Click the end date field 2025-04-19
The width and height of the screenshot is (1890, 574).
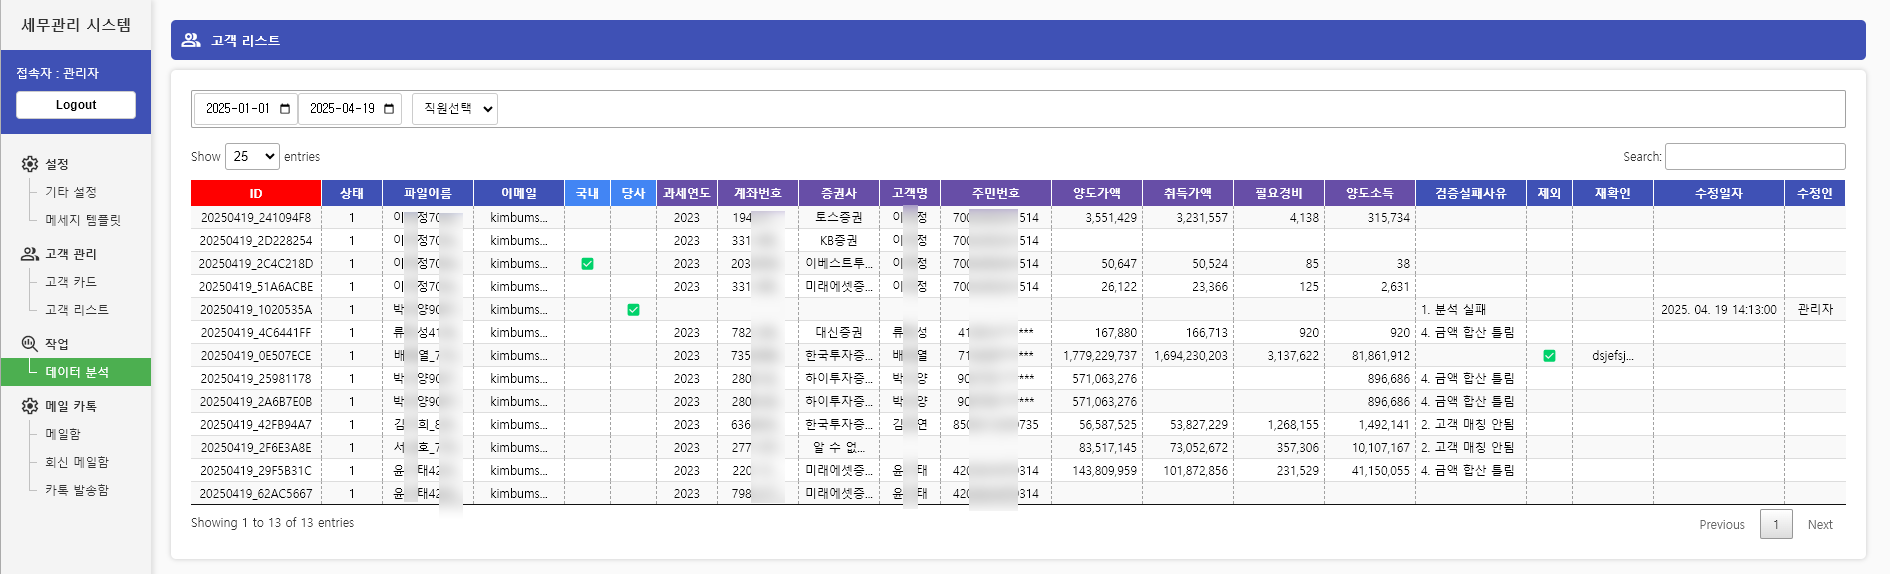pos(350,109)
